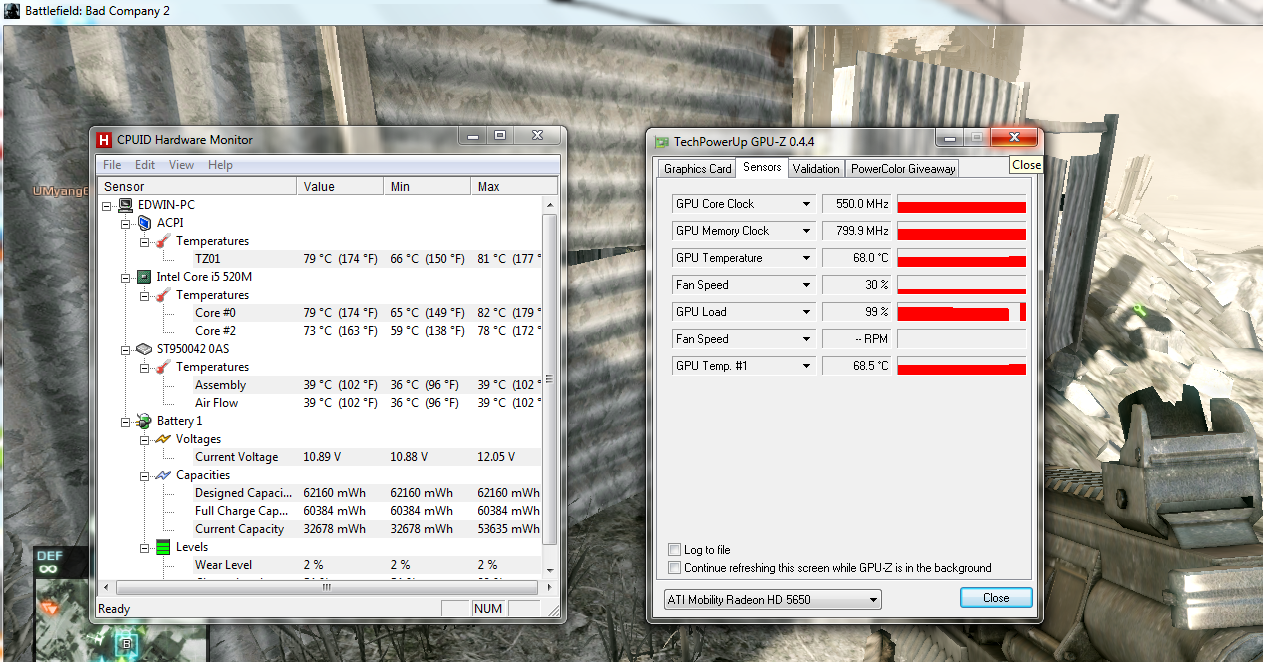The height and width of the screenshot is (662, 1263).
Task: Collapse the ACPI tree node
Action: pos(126,223)
